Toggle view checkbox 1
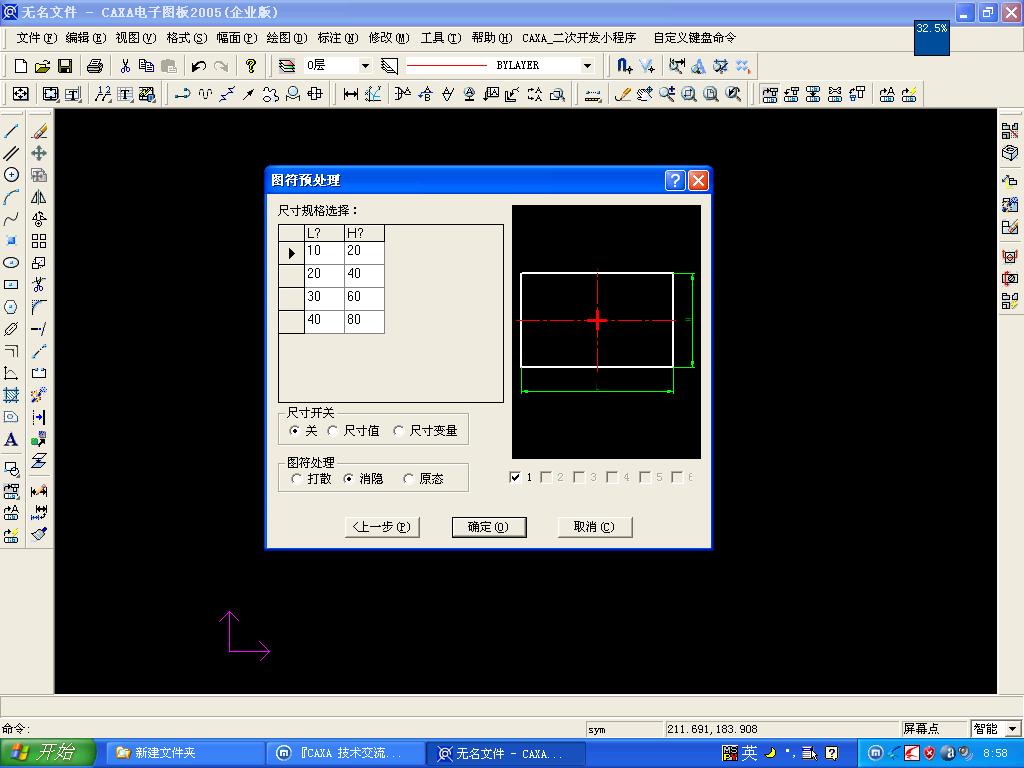Screen dimensions: 1024x768 click(x=515, y=477)
